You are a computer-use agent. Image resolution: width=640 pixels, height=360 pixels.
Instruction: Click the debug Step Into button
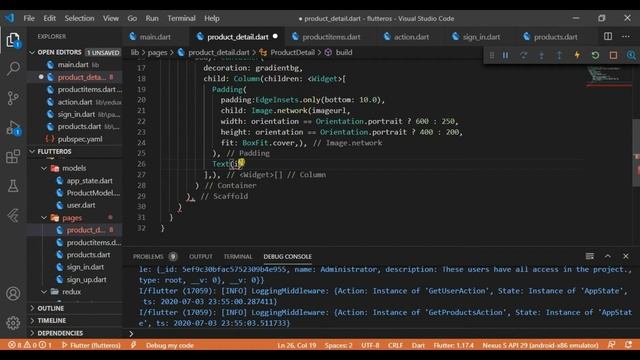pyautogui.click(x=541, y=55)
